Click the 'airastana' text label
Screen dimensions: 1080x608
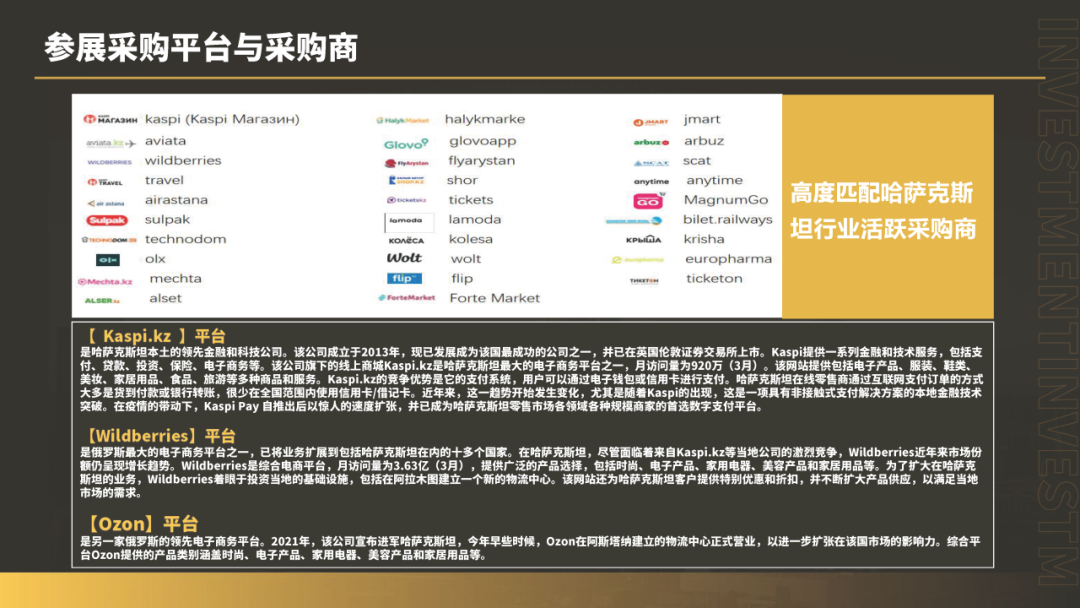click(176, 200)
